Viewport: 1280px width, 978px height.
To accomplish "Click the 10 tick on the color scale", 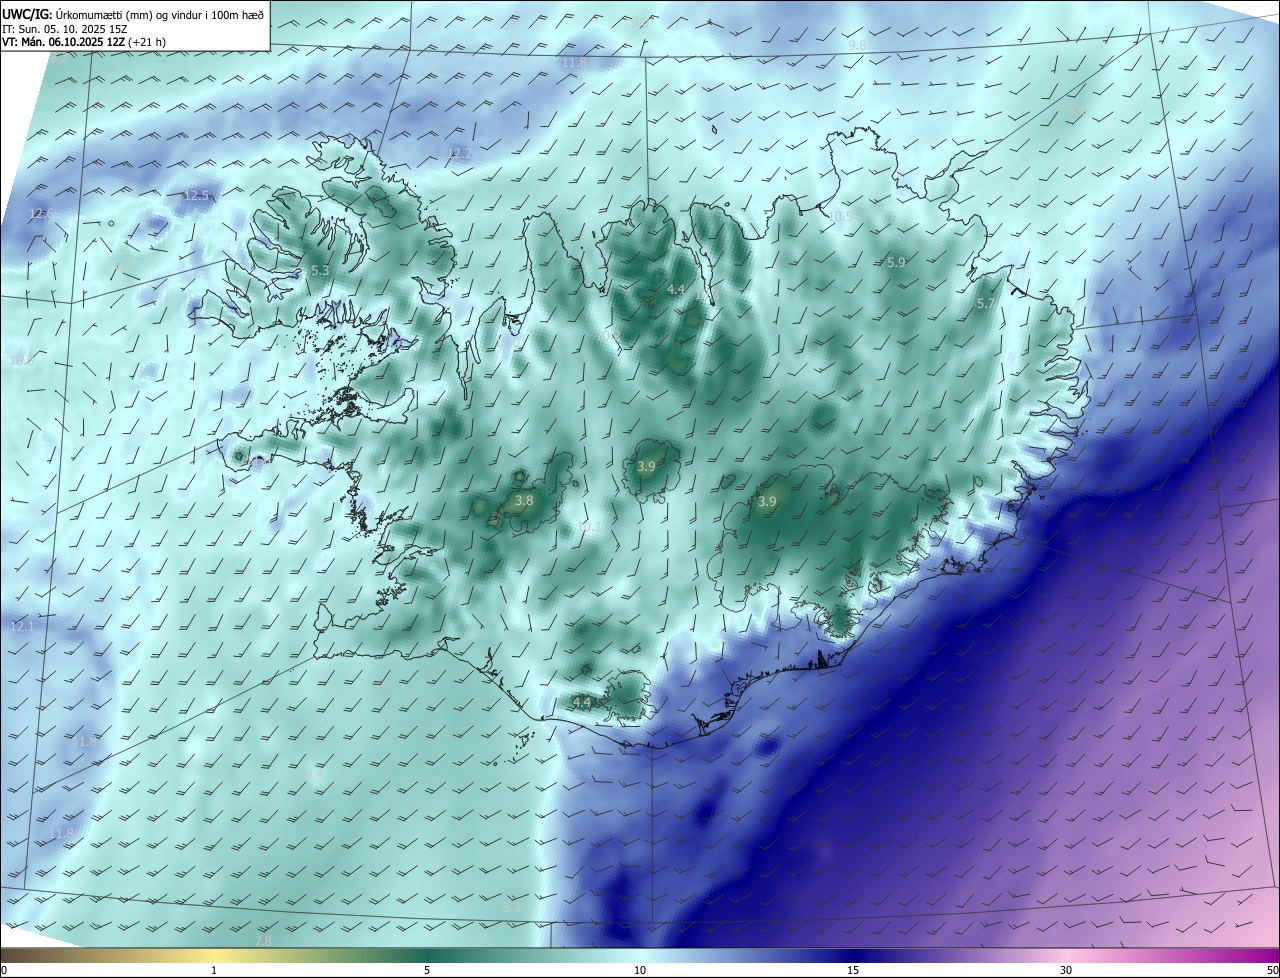I will (x=640, y=970).
